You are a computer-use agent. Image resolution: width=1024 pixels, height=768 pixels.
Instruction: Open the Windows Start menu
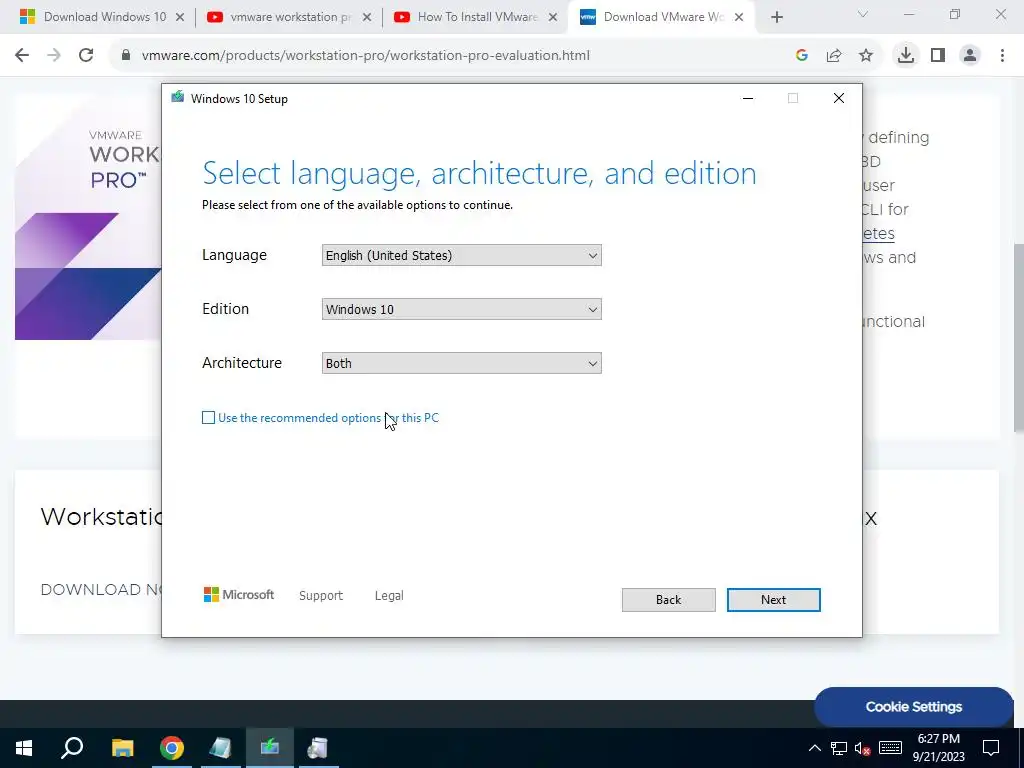[24, 748]
